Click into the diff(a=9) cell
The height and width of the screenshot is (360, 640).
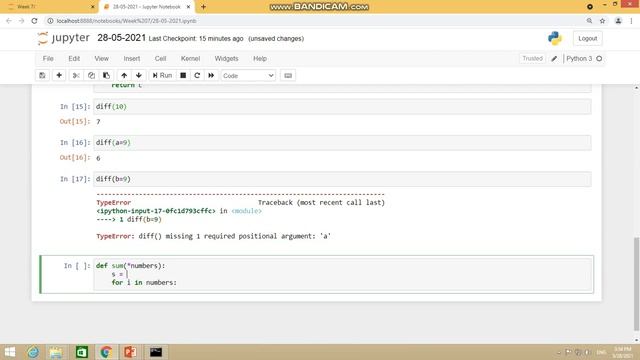tap(342, 142)
